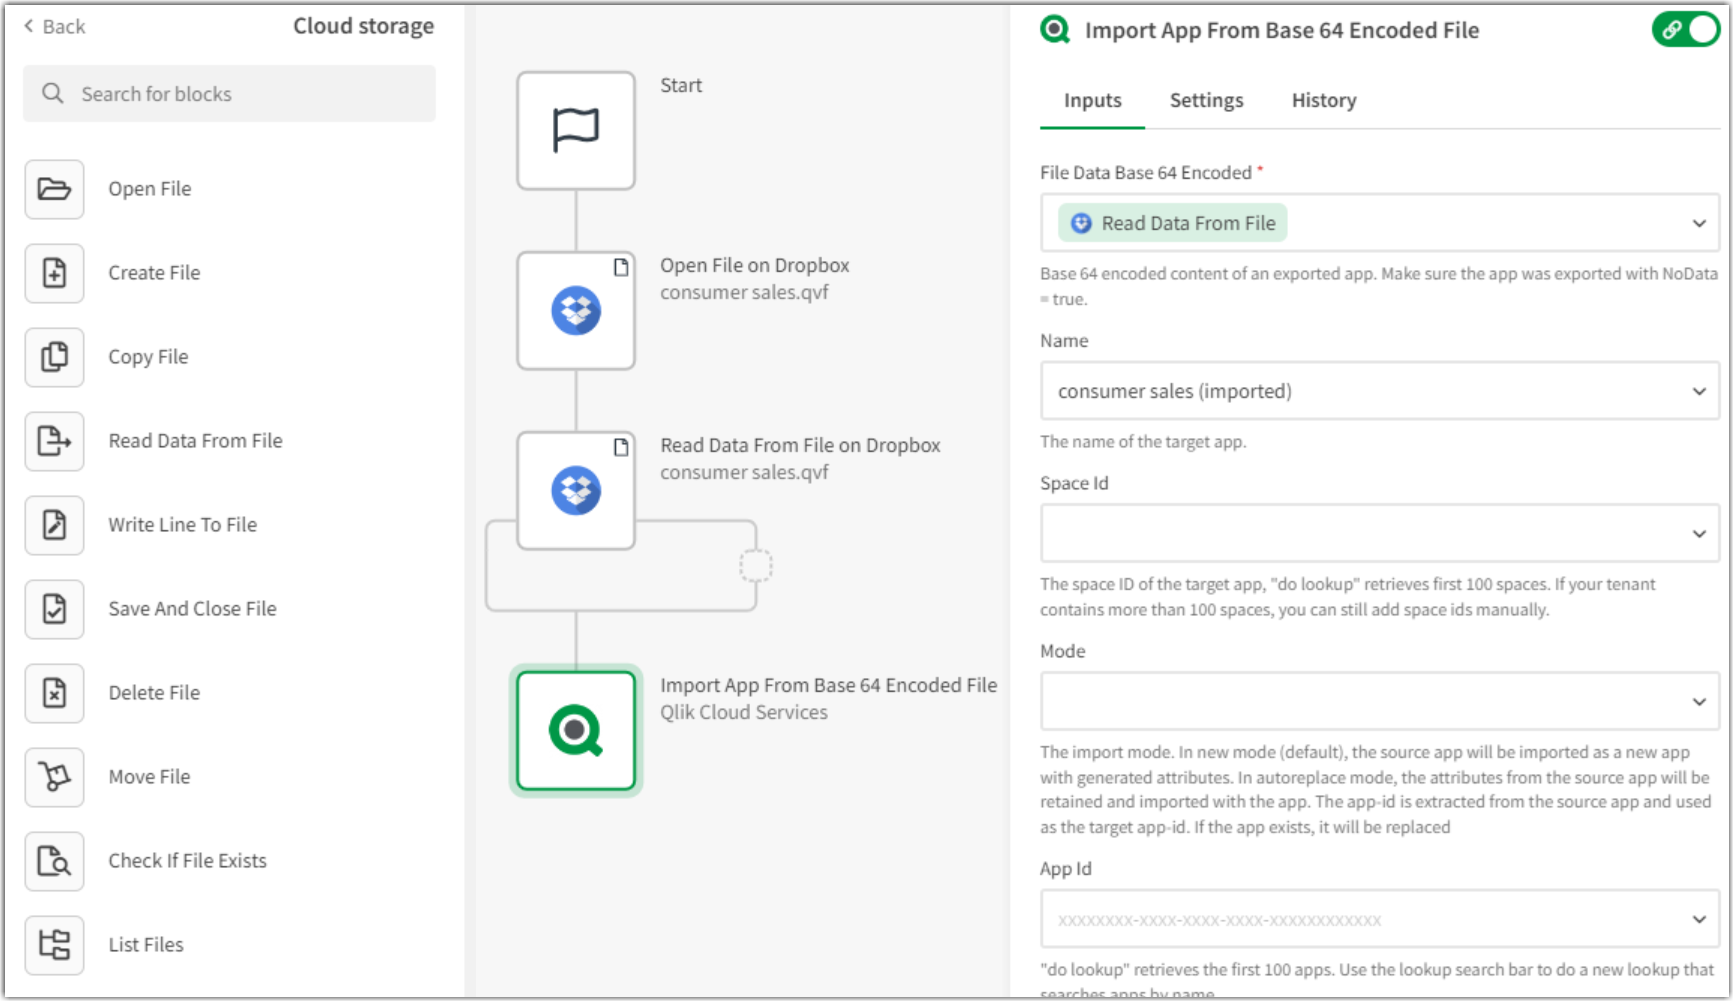Toggle the automation enable switch
The height and width of the screenshot is (1002, 1734).
click(x=1685, y=30)
